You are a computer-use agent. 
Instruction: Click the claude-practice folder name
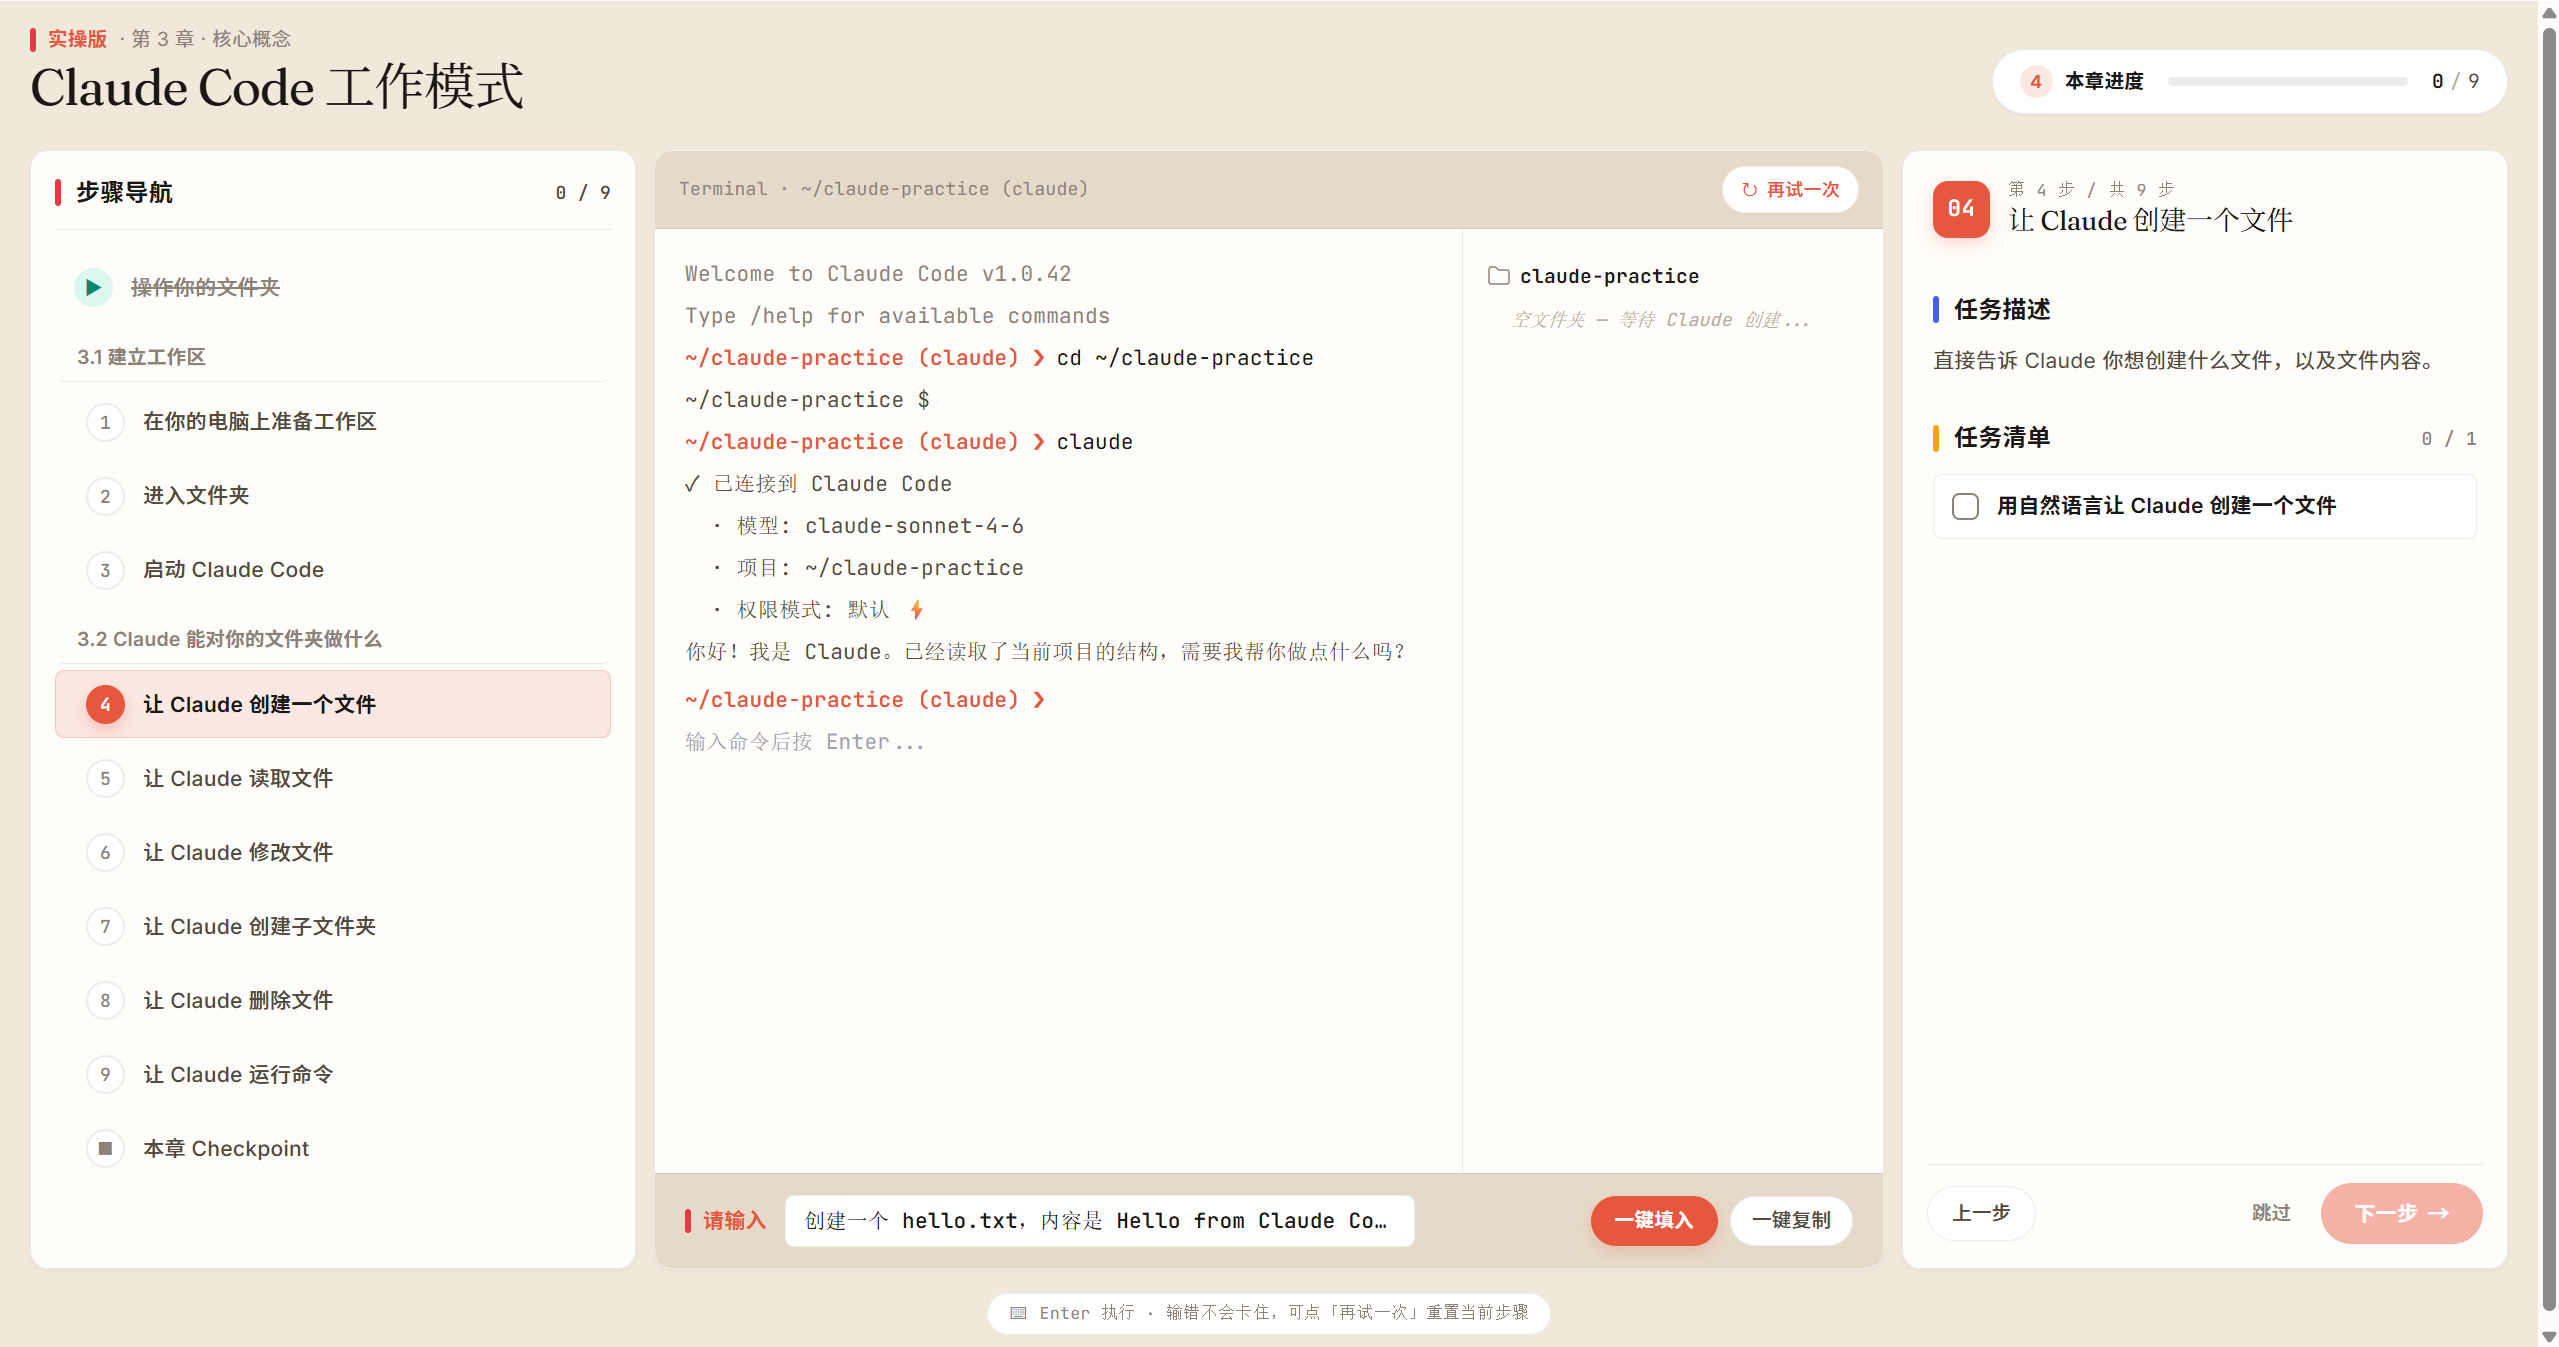click(x=1609, y=276)
